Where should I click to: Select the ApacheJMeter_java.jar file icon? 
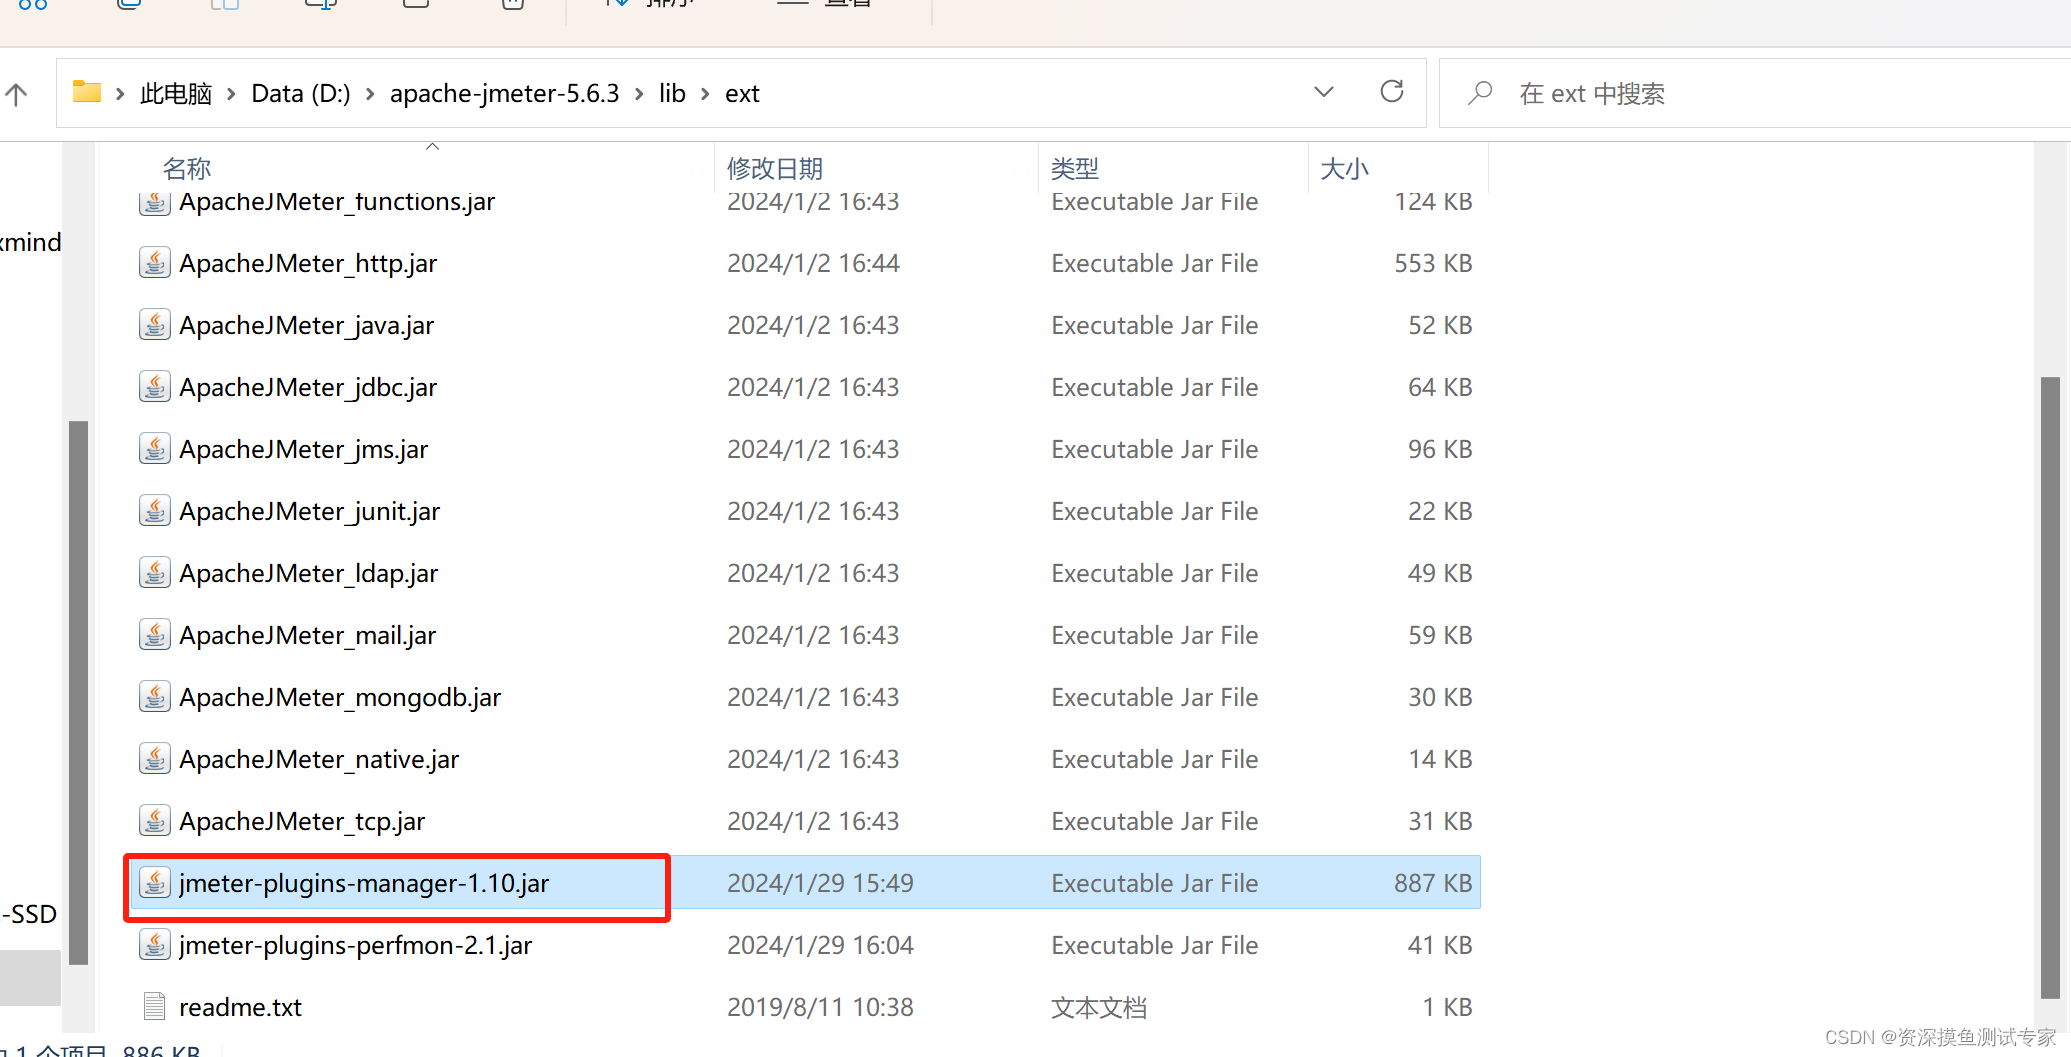154,325
